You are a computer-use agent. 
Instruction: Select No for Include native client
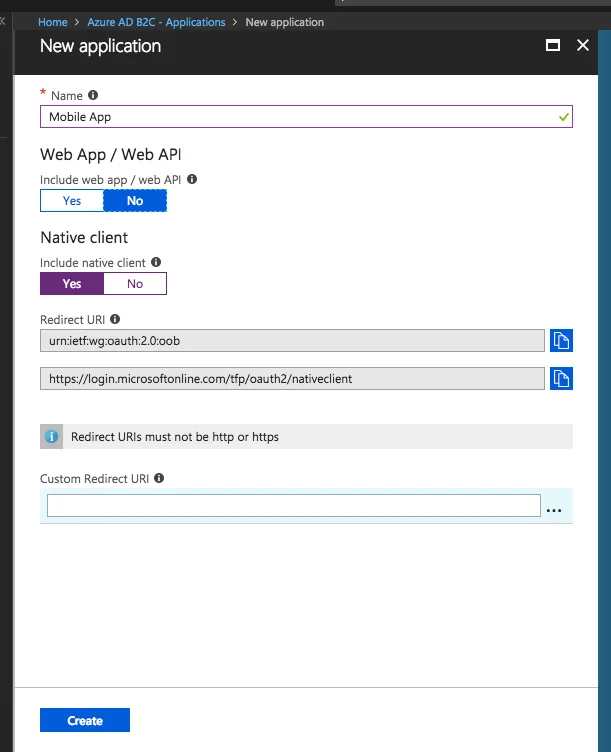pyautogui.click(x=135, y=283)
